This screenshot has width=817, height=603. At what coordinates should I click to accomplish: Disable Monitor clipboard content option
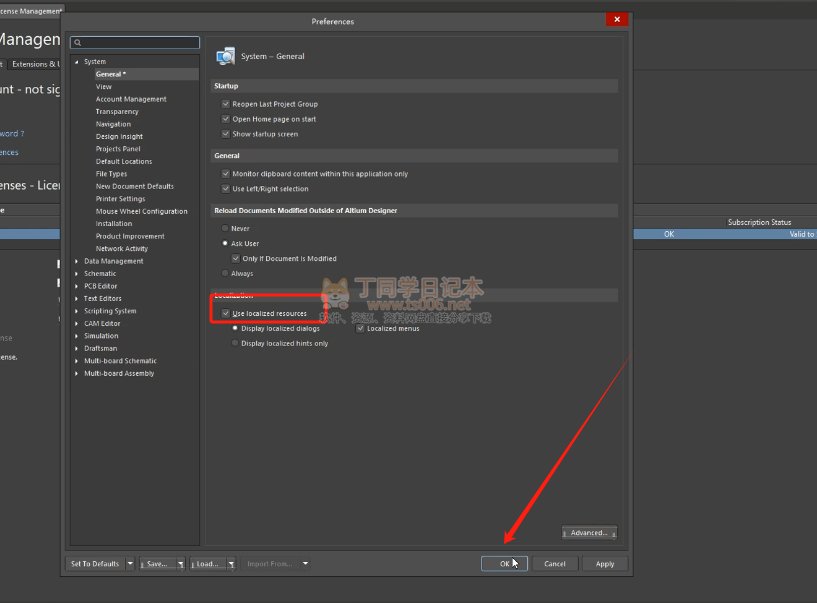pyautogui.click(x=225, y=174)
